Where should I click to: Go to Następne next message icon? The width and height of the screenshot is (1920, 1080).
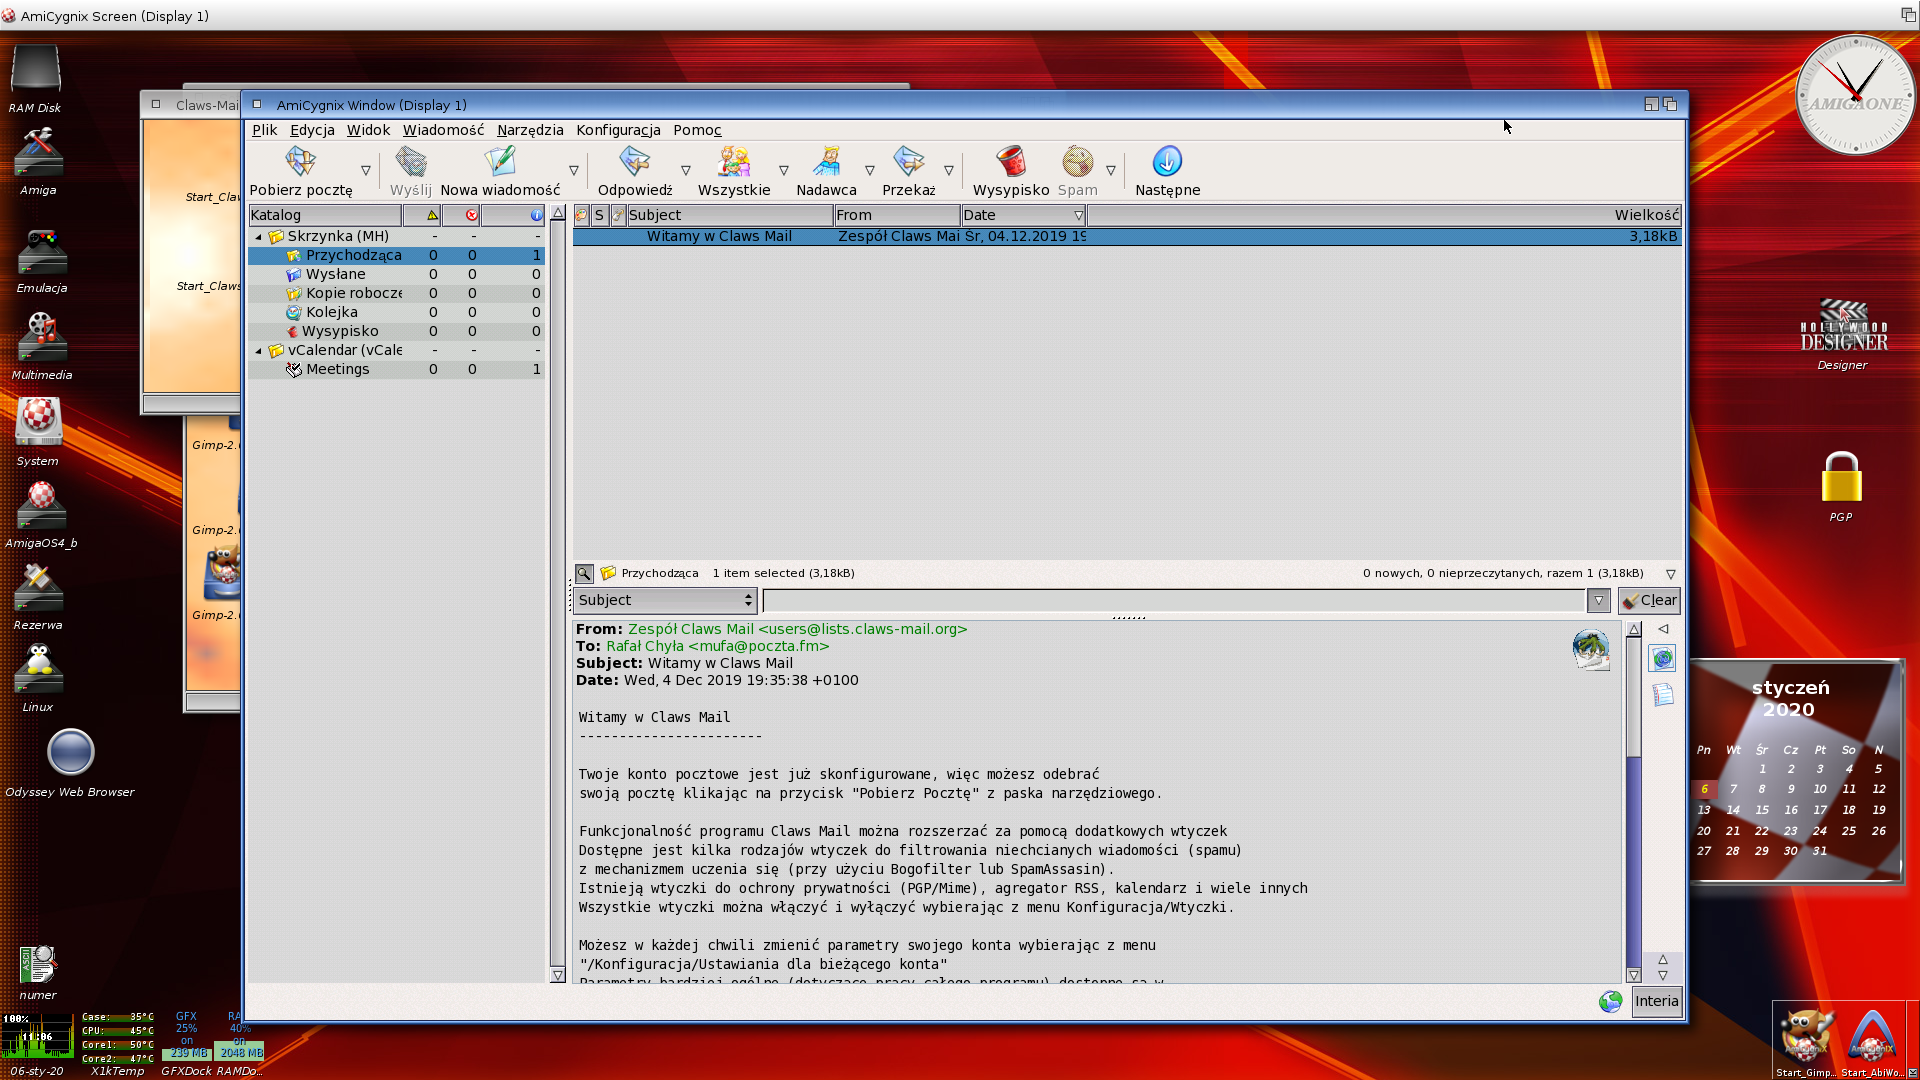pos(1167,161)
